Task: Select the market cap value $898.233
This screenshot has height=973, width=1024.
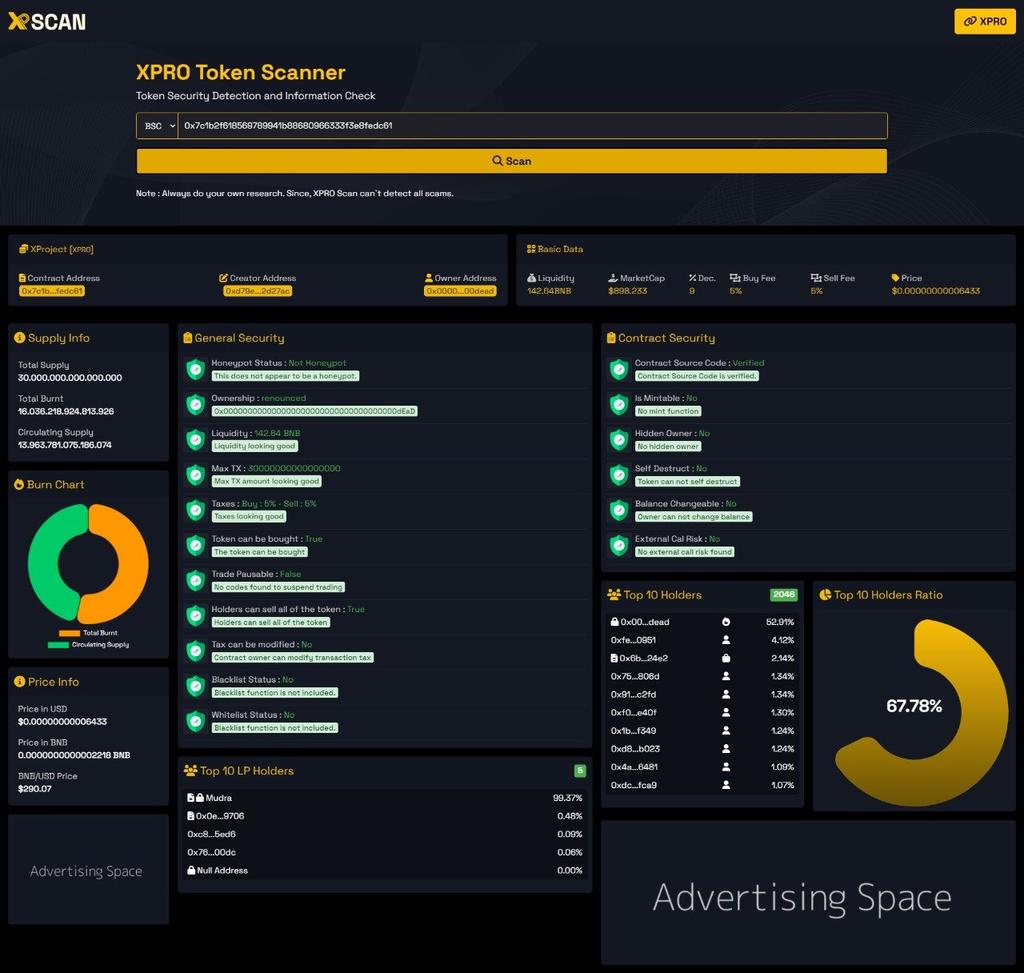Action: tap(628, 291)
